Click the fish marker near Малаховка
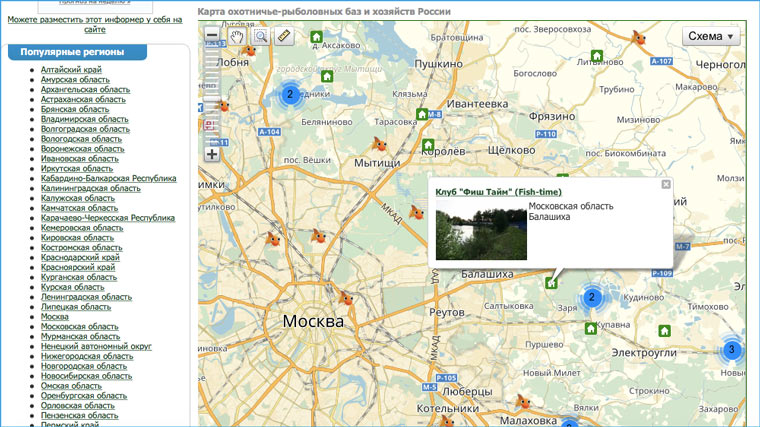Image resolution: width=760 pixels, height=427 pixels. pyautogui.click(x=522, y=402)
